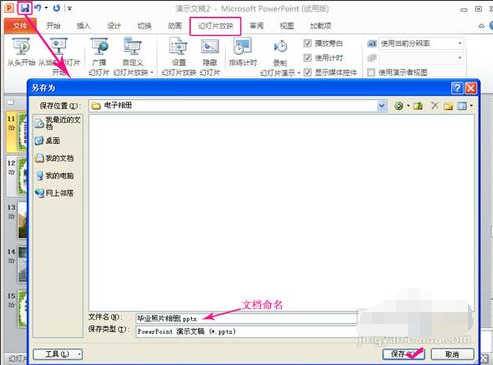The height and width of the screenshot is (365, 493).
Task: Switch to the Insert (插入) tab
Action: [x=83, y=26]
